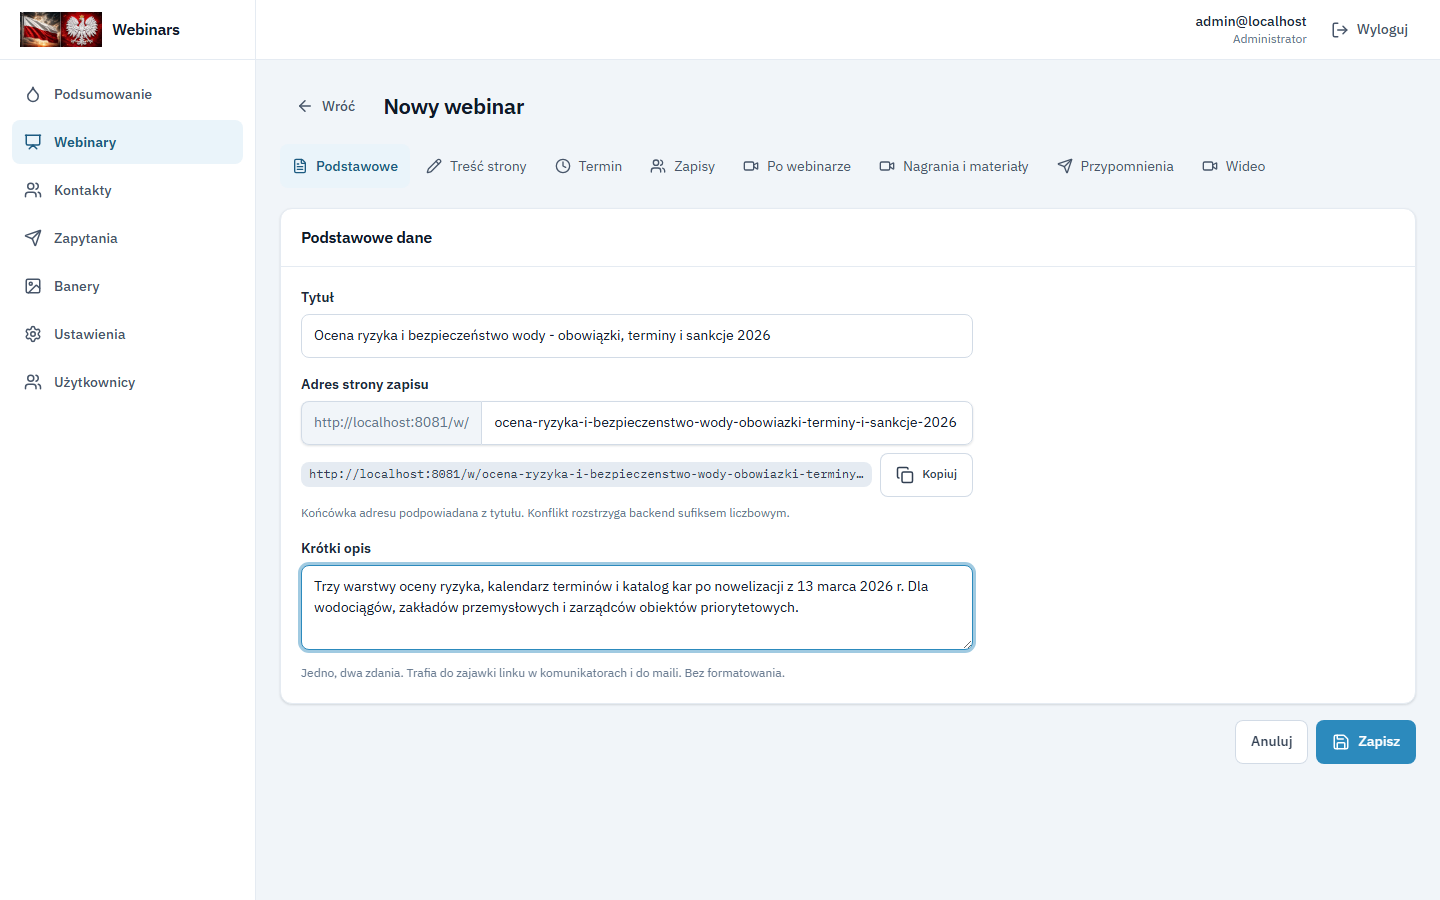1440x900 pixels.
Task: Click the Kontakty people icon
Action: (x=33, y=190)
